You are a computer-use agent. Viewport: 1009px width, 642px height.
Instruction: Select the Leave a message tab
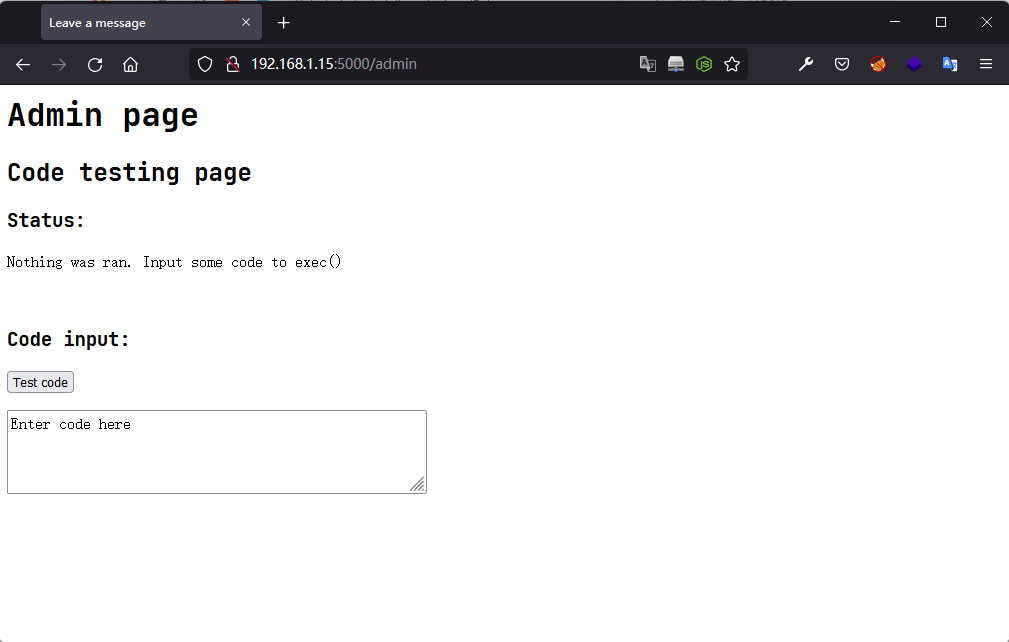tap(151, 23)
